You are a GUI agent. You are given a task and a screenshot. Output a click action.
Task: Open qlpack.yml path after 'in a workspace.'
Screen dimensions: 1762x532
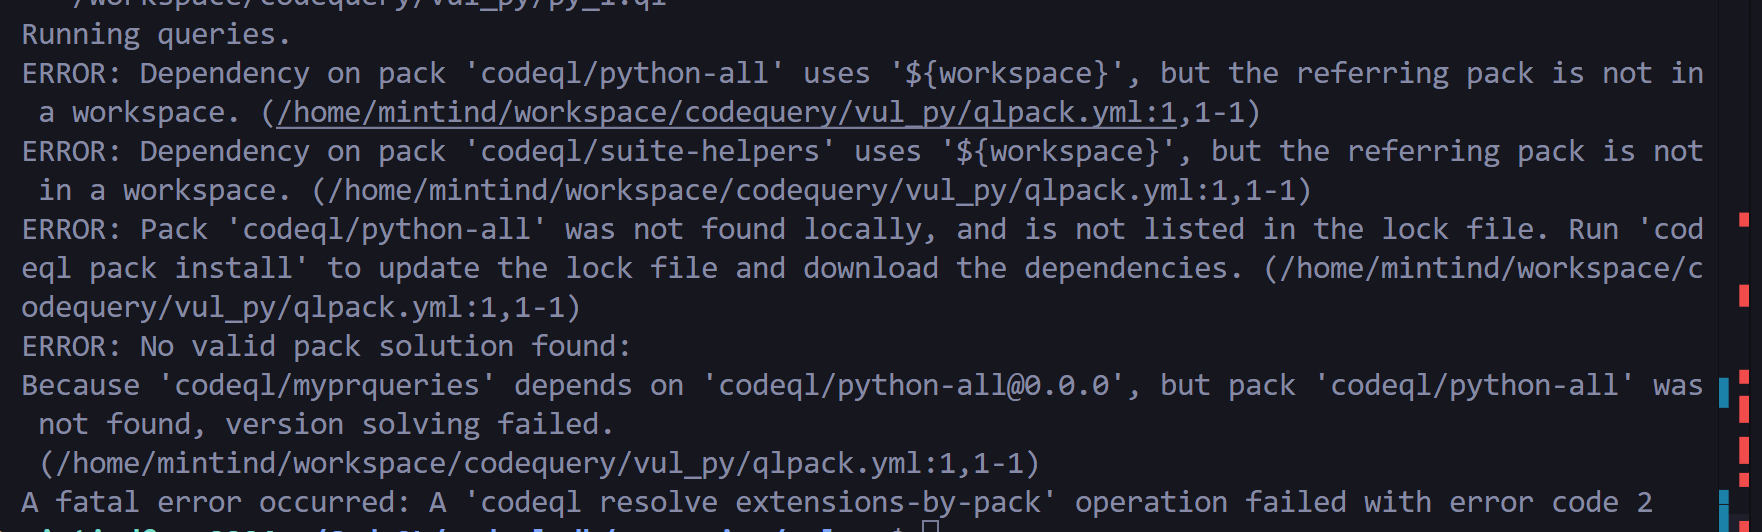[812, 190]
